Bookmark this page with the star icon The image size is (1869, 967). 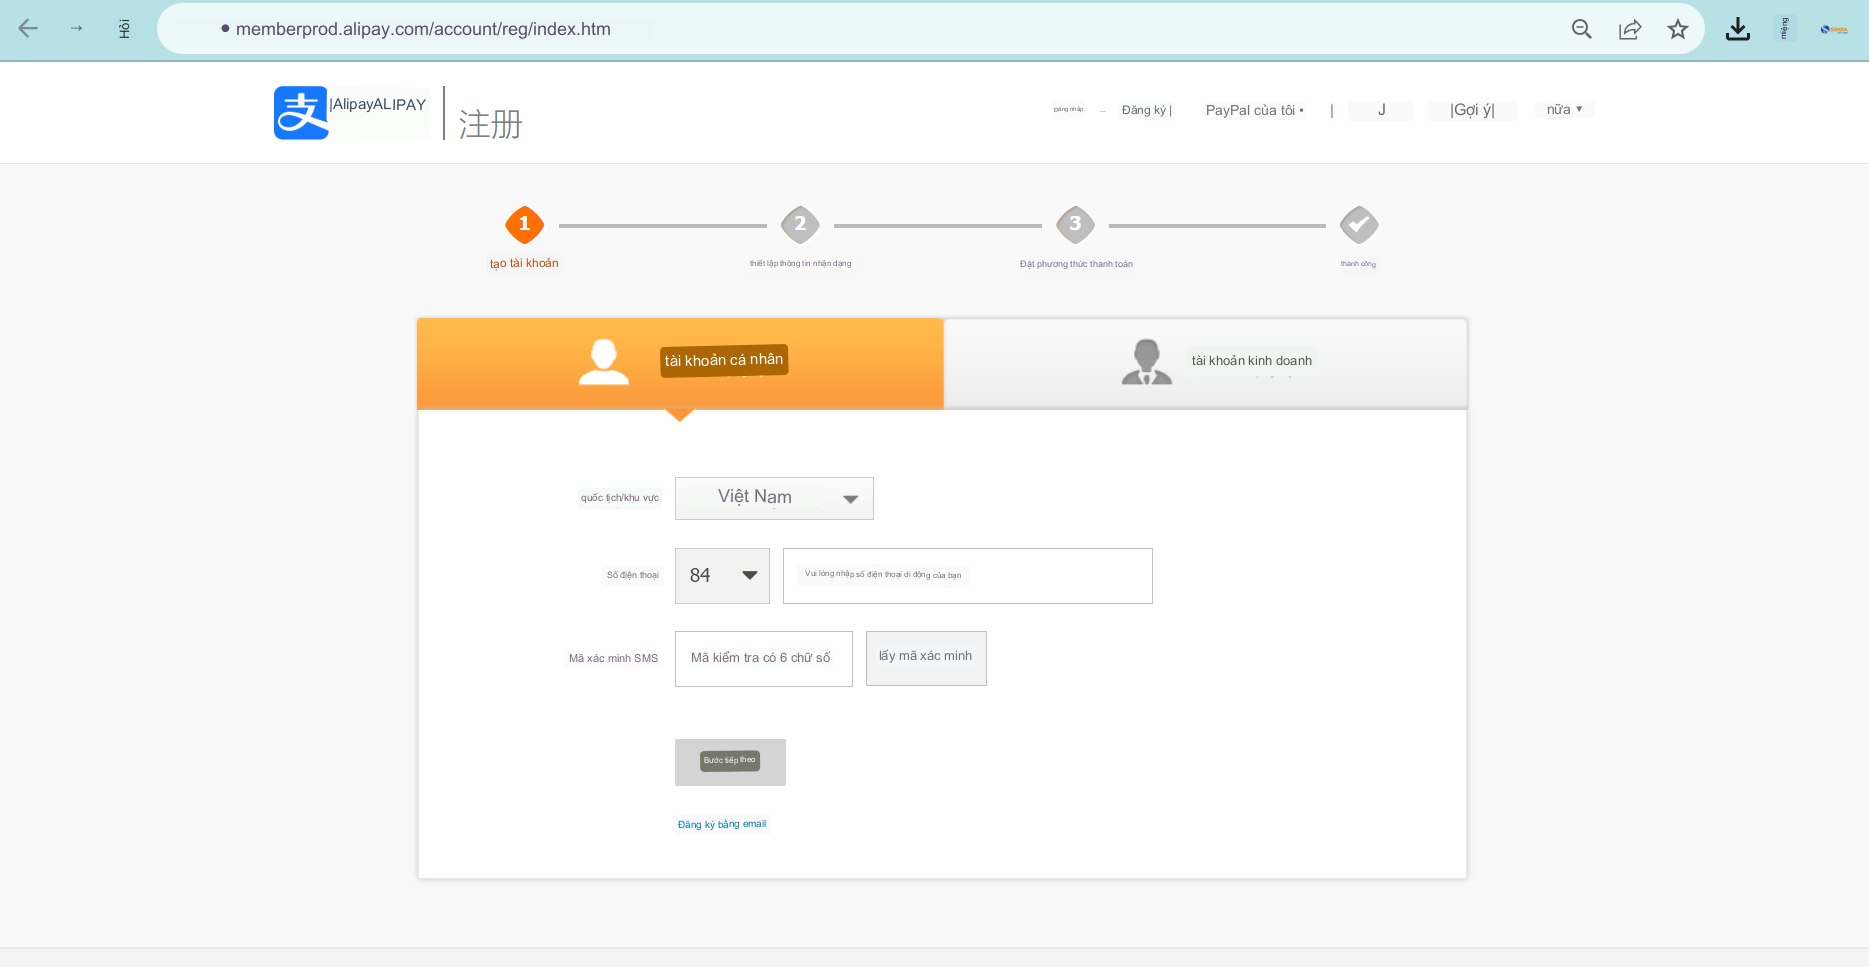1678,29
